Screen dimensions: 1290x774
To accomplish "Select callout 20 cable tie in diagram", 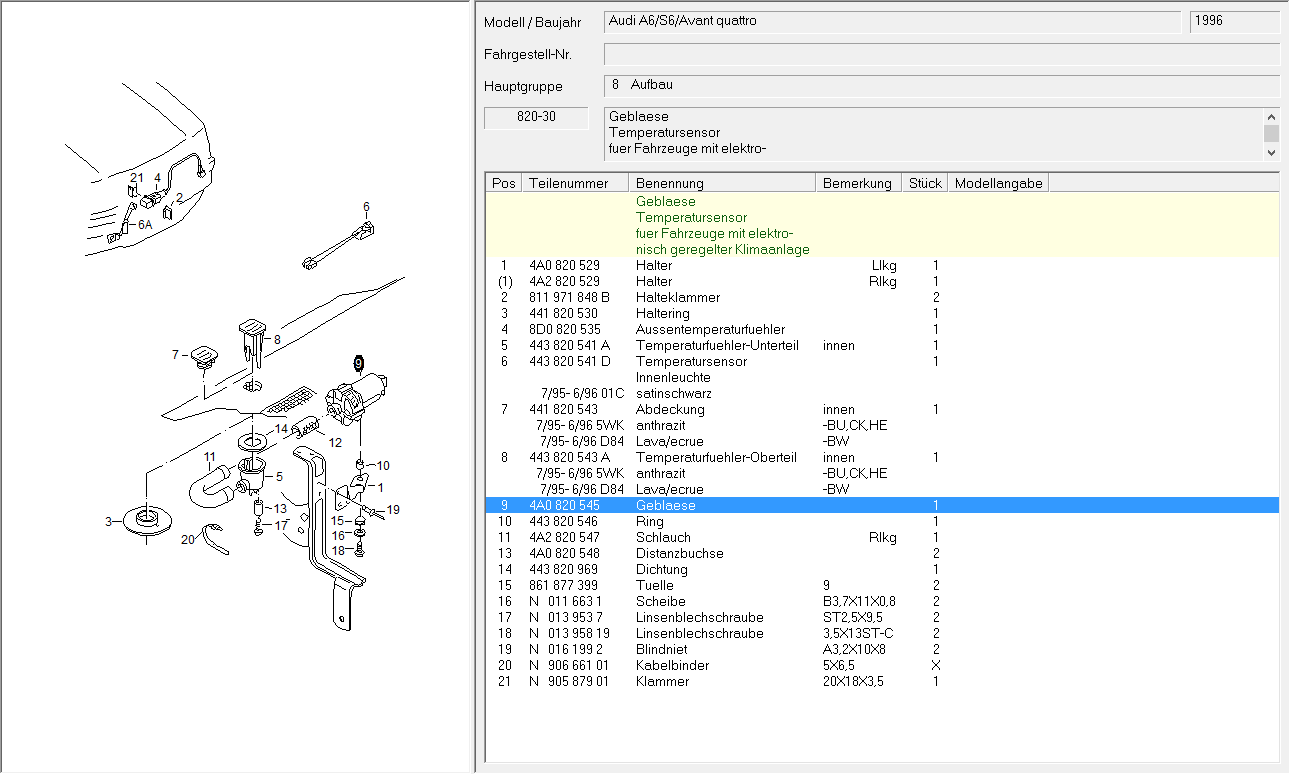I will pos(188,539).
